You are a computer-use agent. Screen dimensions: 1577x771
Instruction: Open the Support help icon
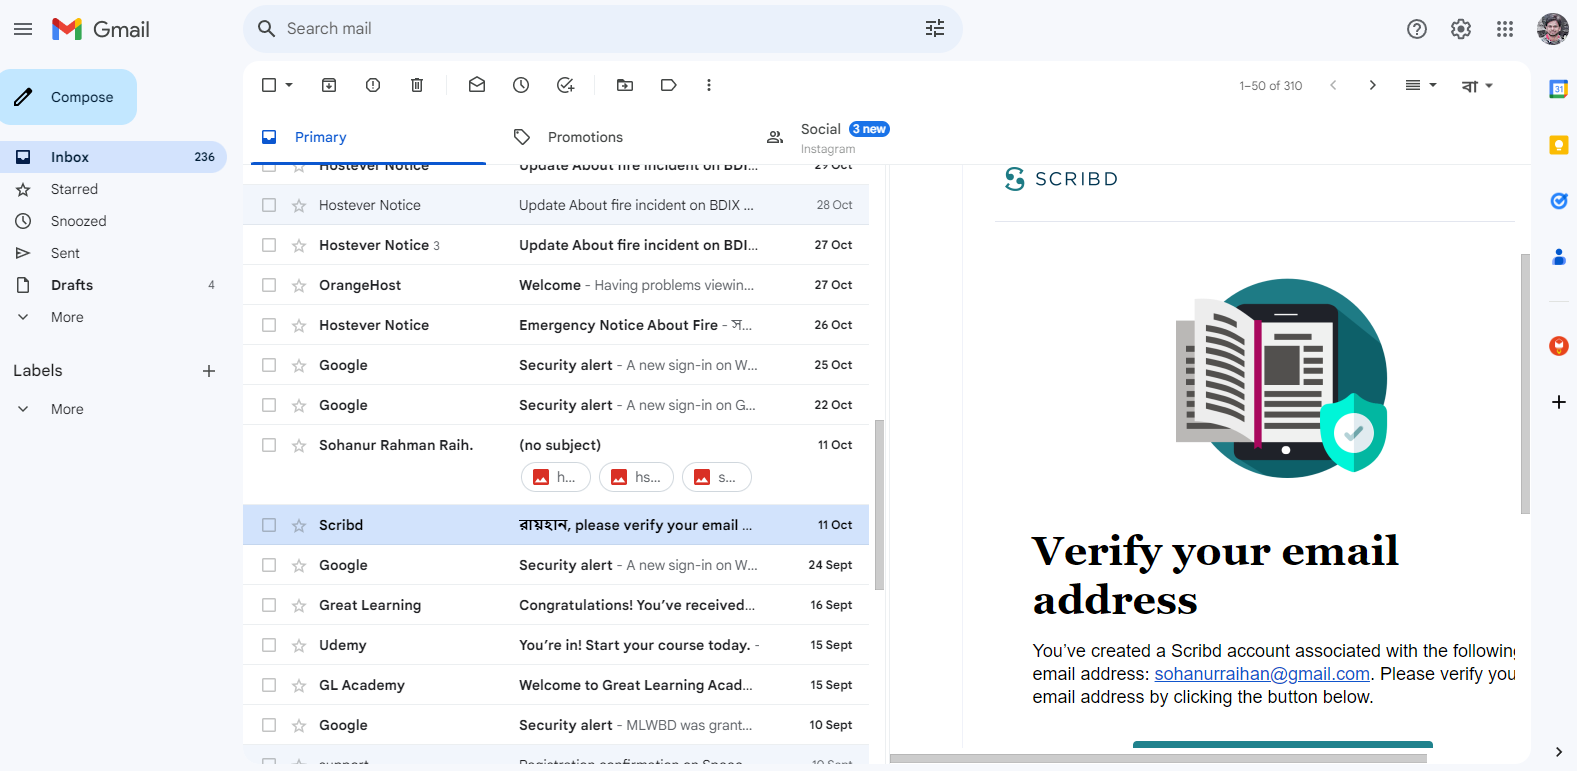1417,29
